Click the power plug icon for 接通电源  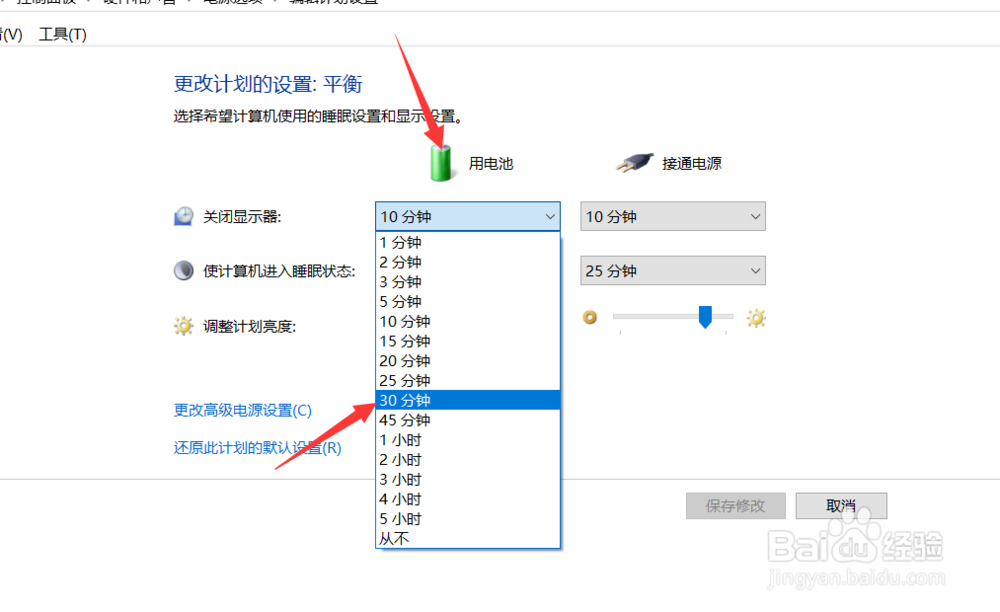pyautogui.click(x=632, y=163)
